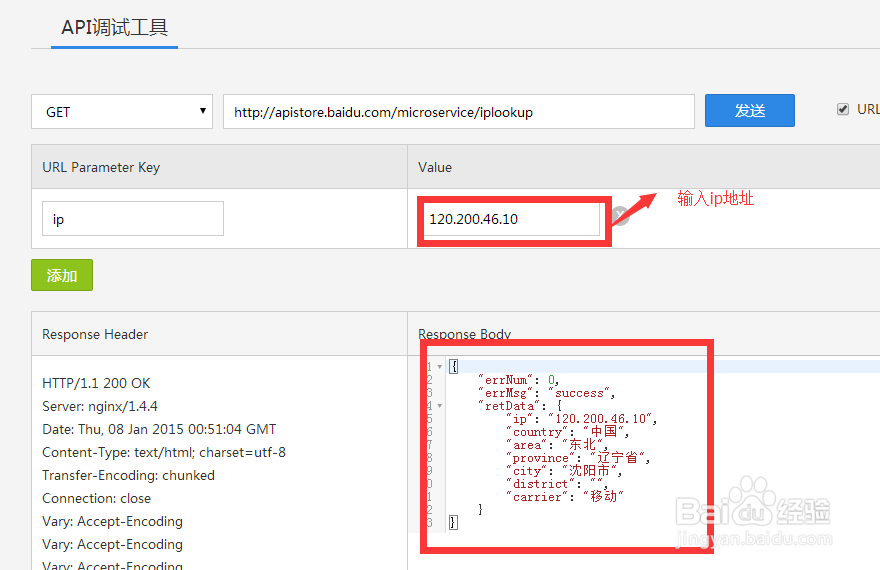Screen dimensions: 880x570
Task: Open the API调试工具 tab
Action: point(114,27)
